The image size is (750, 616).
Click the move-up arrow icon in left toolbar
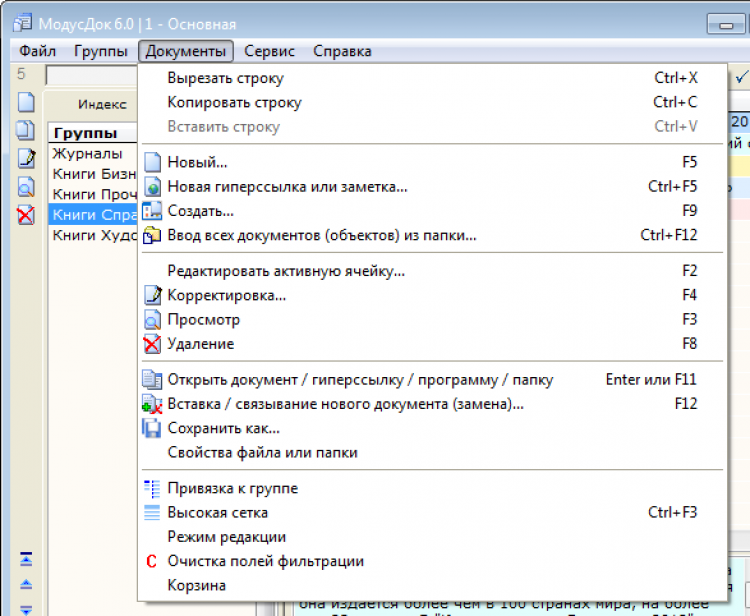26,584
